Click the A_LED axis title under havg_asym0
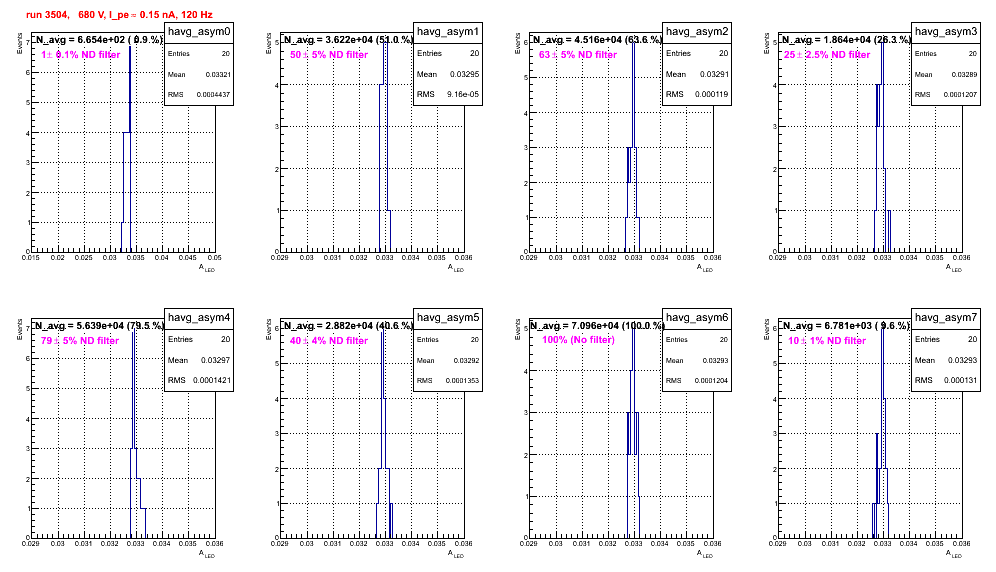The height and width of the screenshot is (572, 996). (207, 268)
